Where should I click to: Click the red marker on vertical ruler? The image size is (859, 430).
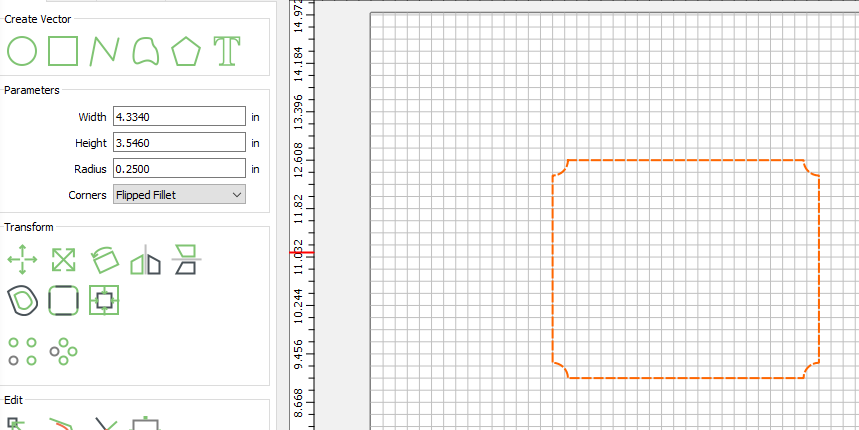click(301, 253)
